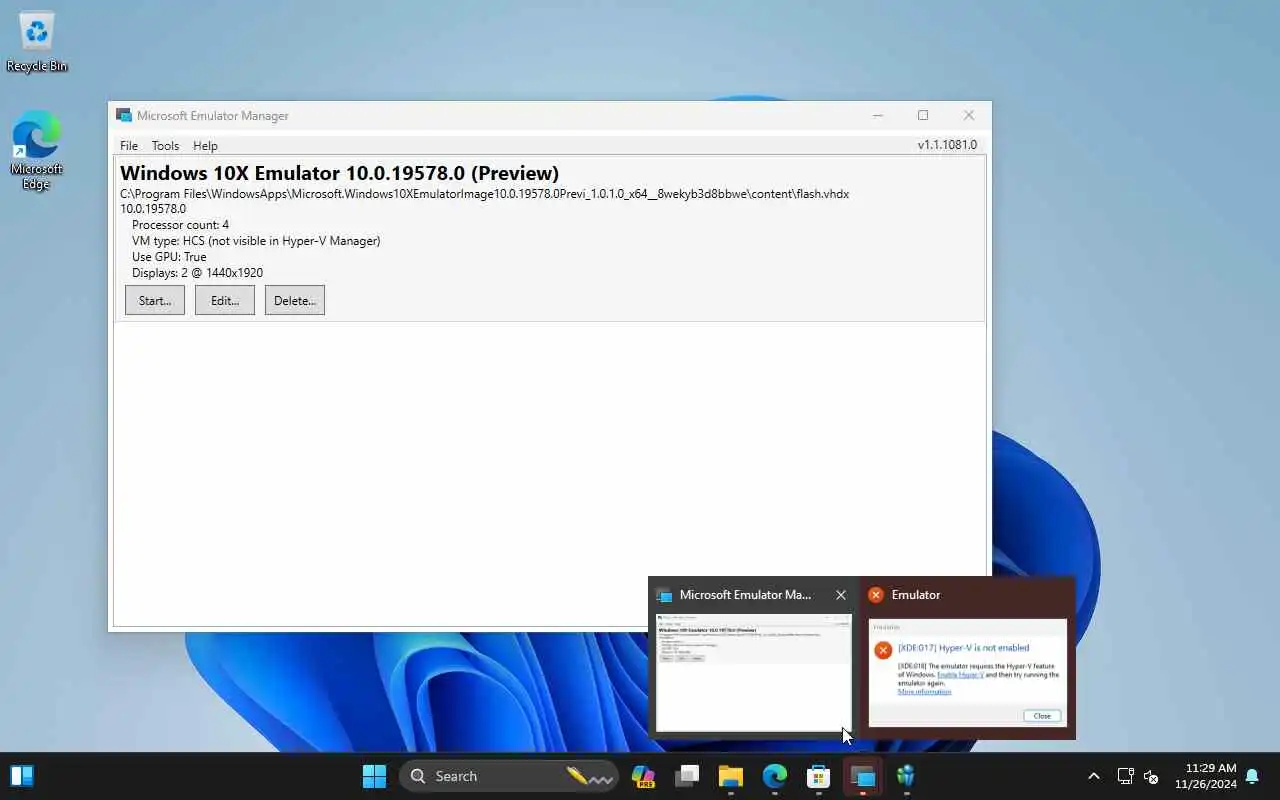Open the Recycle Bin desktop icon

coord(37,42)
